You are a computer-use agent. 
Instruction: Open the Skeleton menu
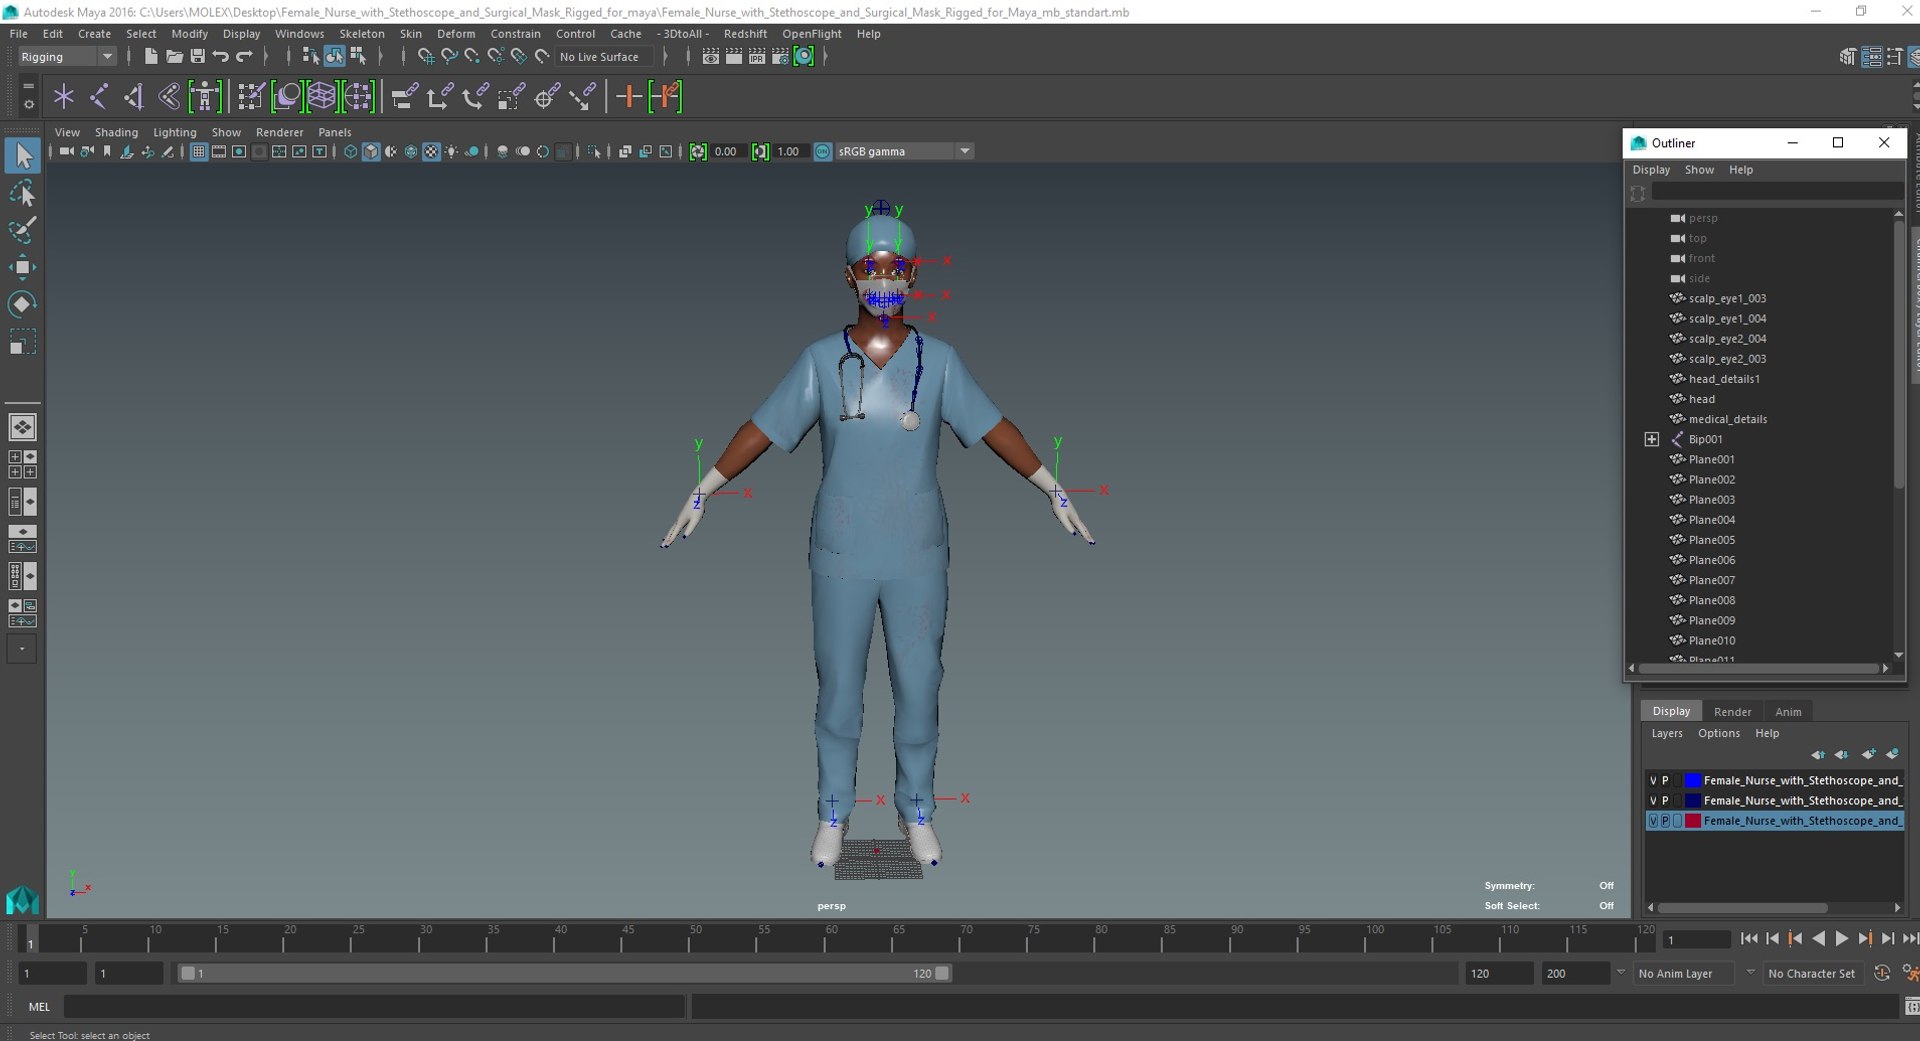(362, 34)
